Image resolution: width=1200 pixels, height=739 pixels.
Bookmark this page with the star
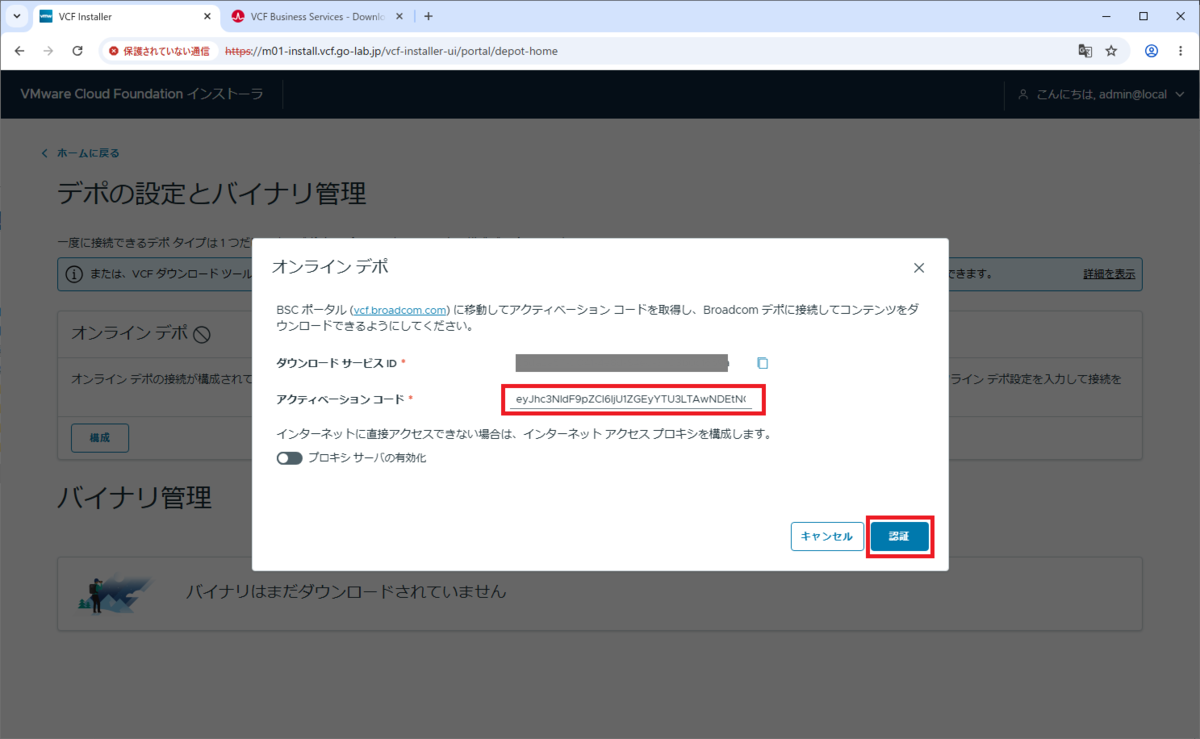point(1111,51)
